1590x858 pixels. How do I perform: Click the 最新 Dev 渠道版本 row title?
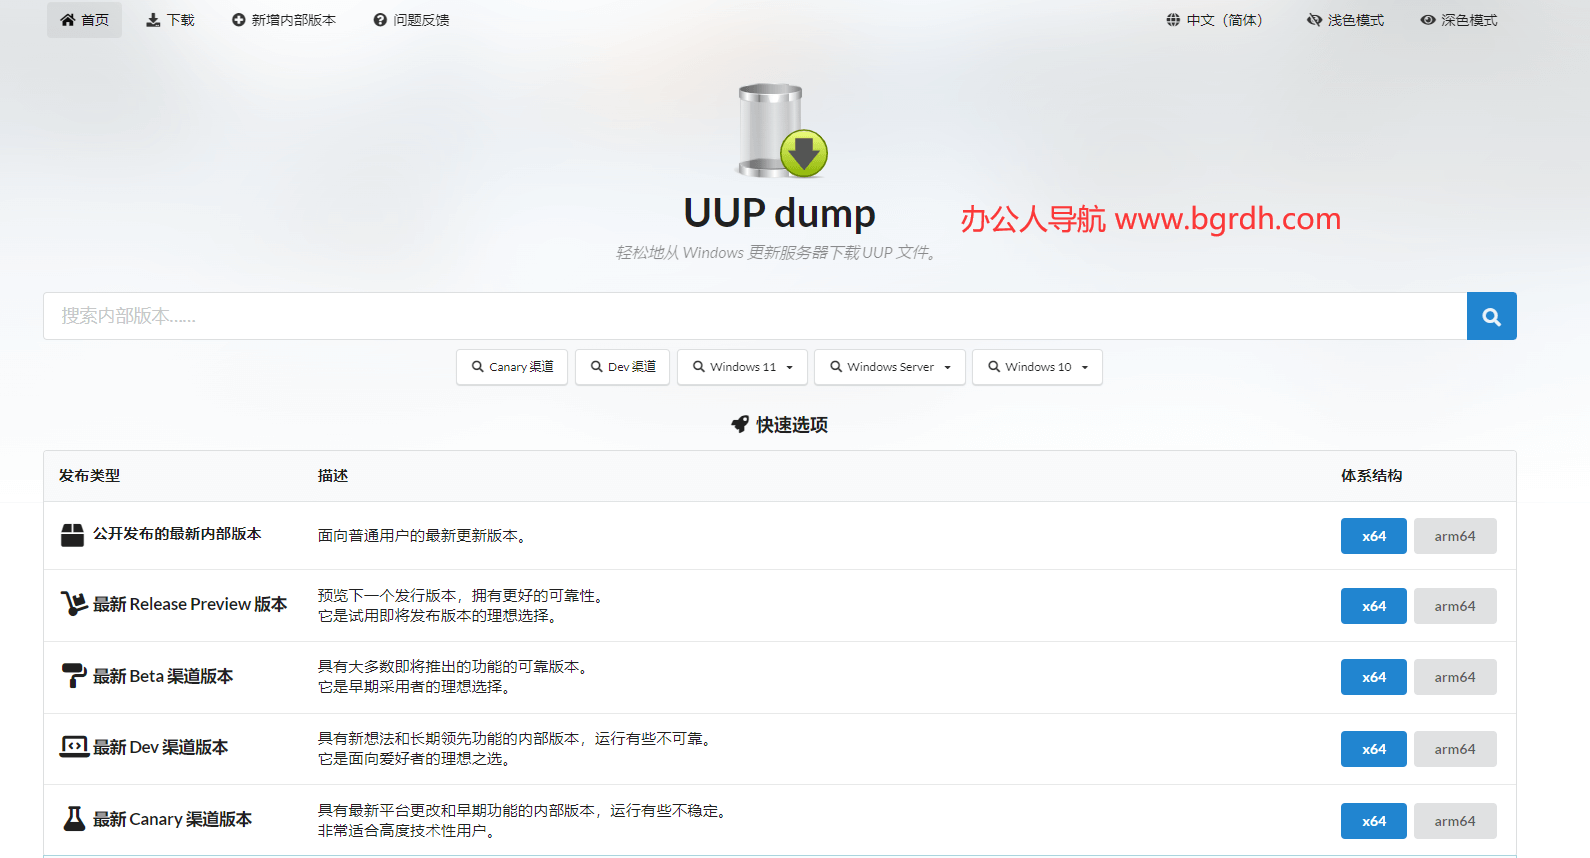[x=160, y=747]
